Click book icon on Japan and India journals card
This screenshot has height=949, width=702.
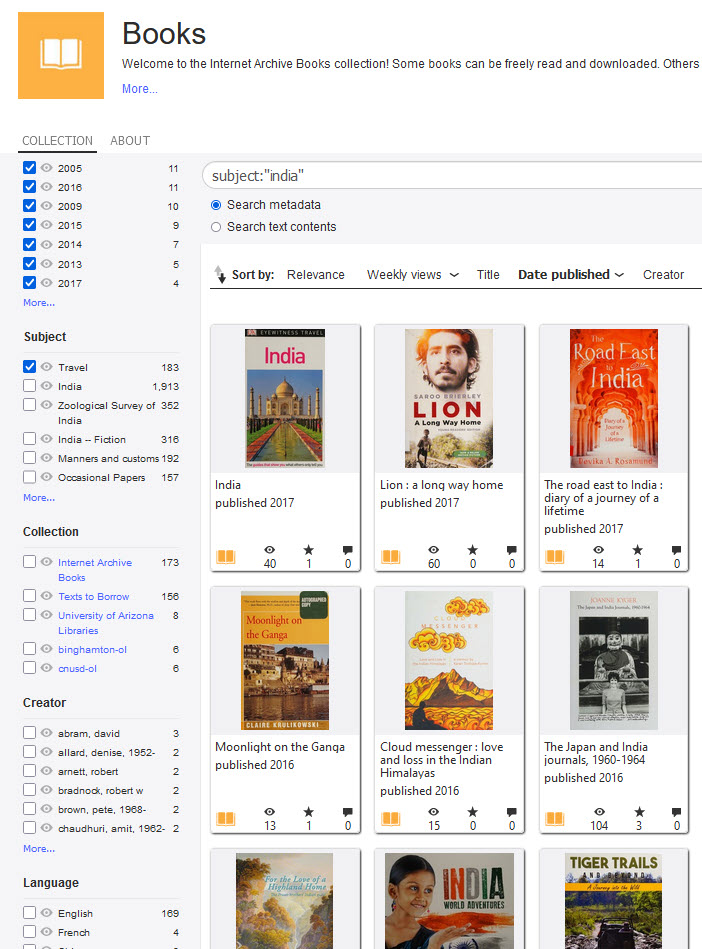[555, 818]
